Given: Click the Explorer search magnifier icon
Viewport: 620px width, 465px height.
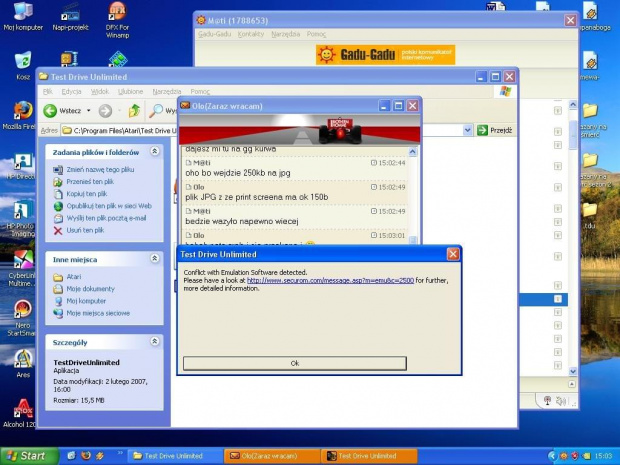Looking at the screenshot, I should coord(156,111).
